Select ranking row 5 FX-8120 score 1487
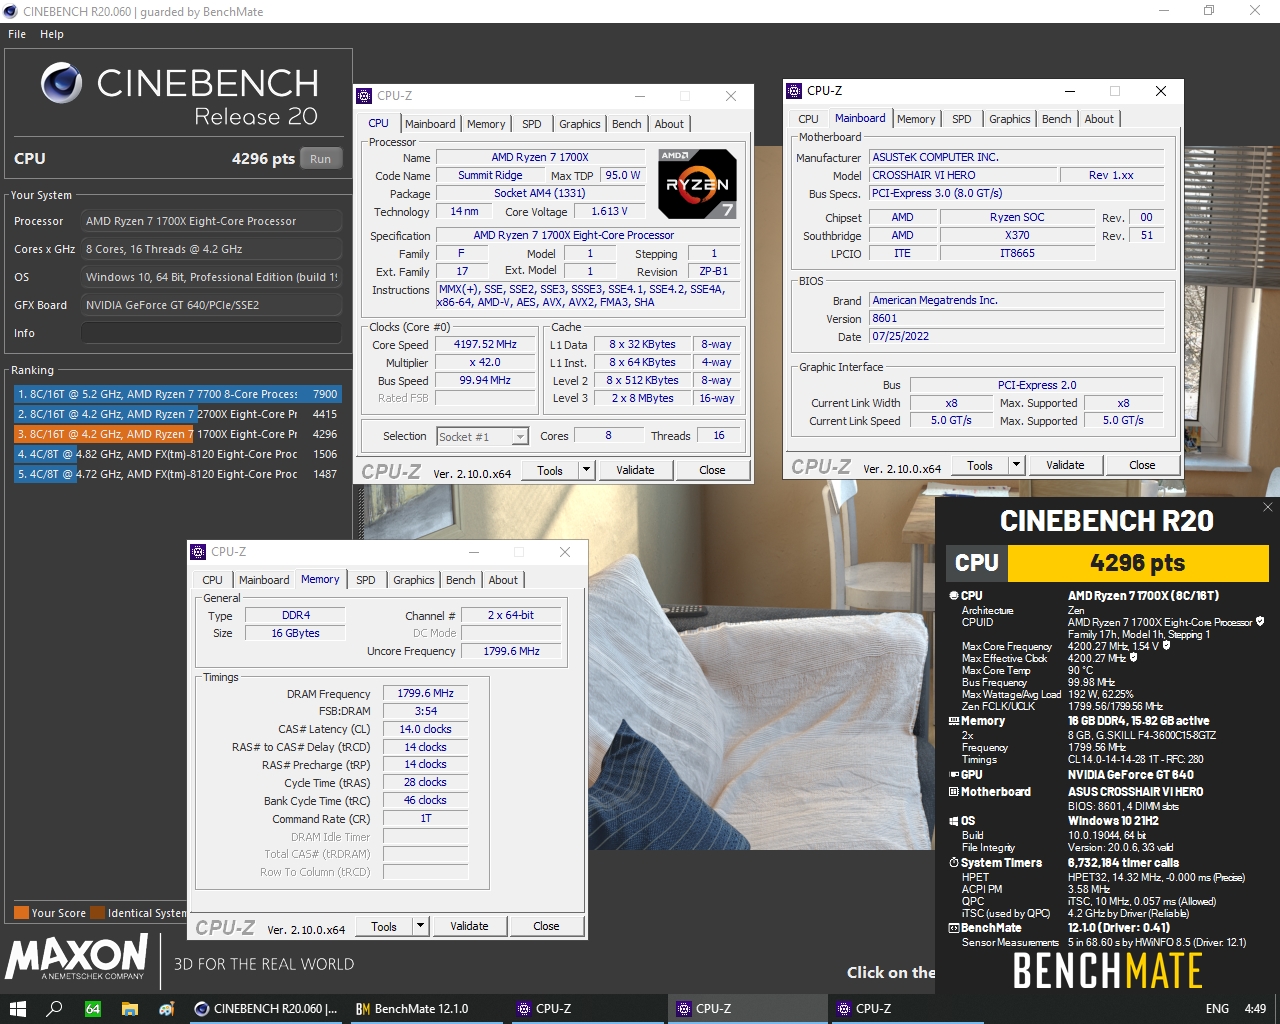Screen dimensions: 1280x1024 (177, 474)
